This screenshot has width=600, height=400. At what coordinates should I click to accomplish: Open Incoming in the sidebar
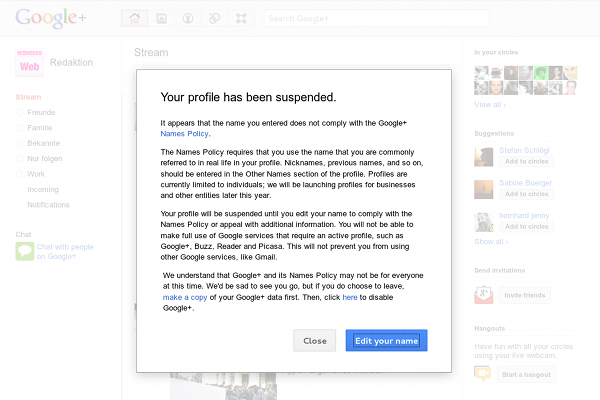tap(43, 189)
